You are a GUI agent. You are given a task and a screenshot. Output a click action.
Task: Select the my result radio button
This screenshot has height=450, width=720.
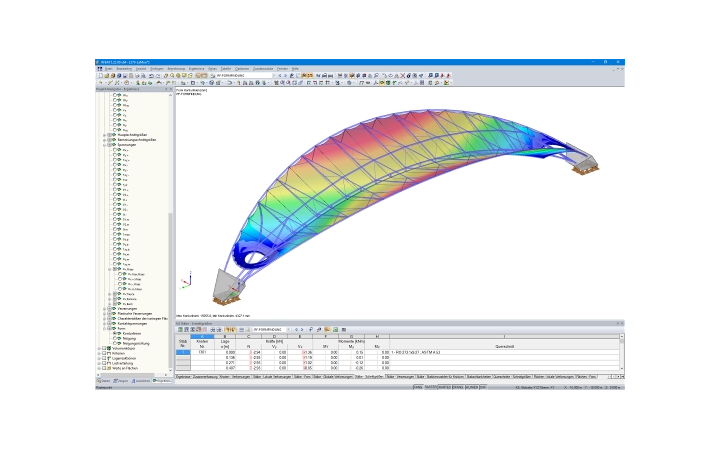click(x=114, y=100)
